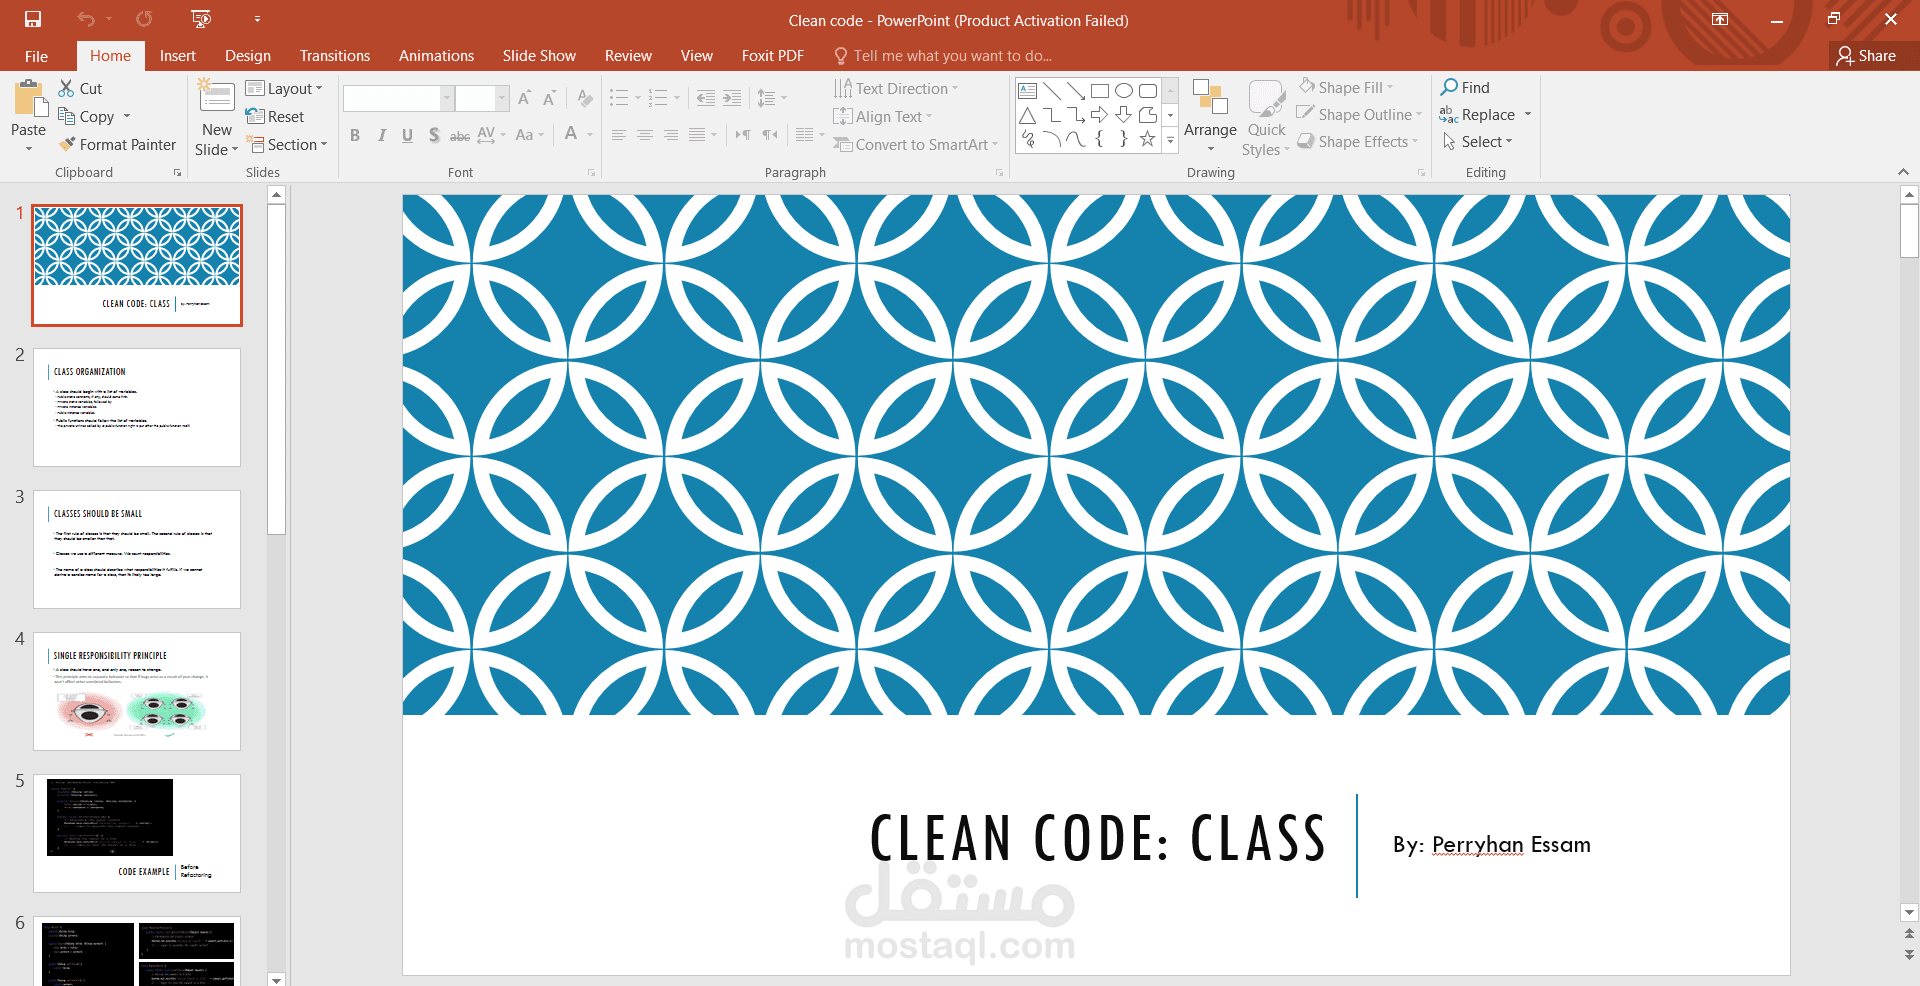Image resolution: width=1920 pixels, height=986 pixels.
Task: Center-align the paragraph text
Action: pos(645,135)
